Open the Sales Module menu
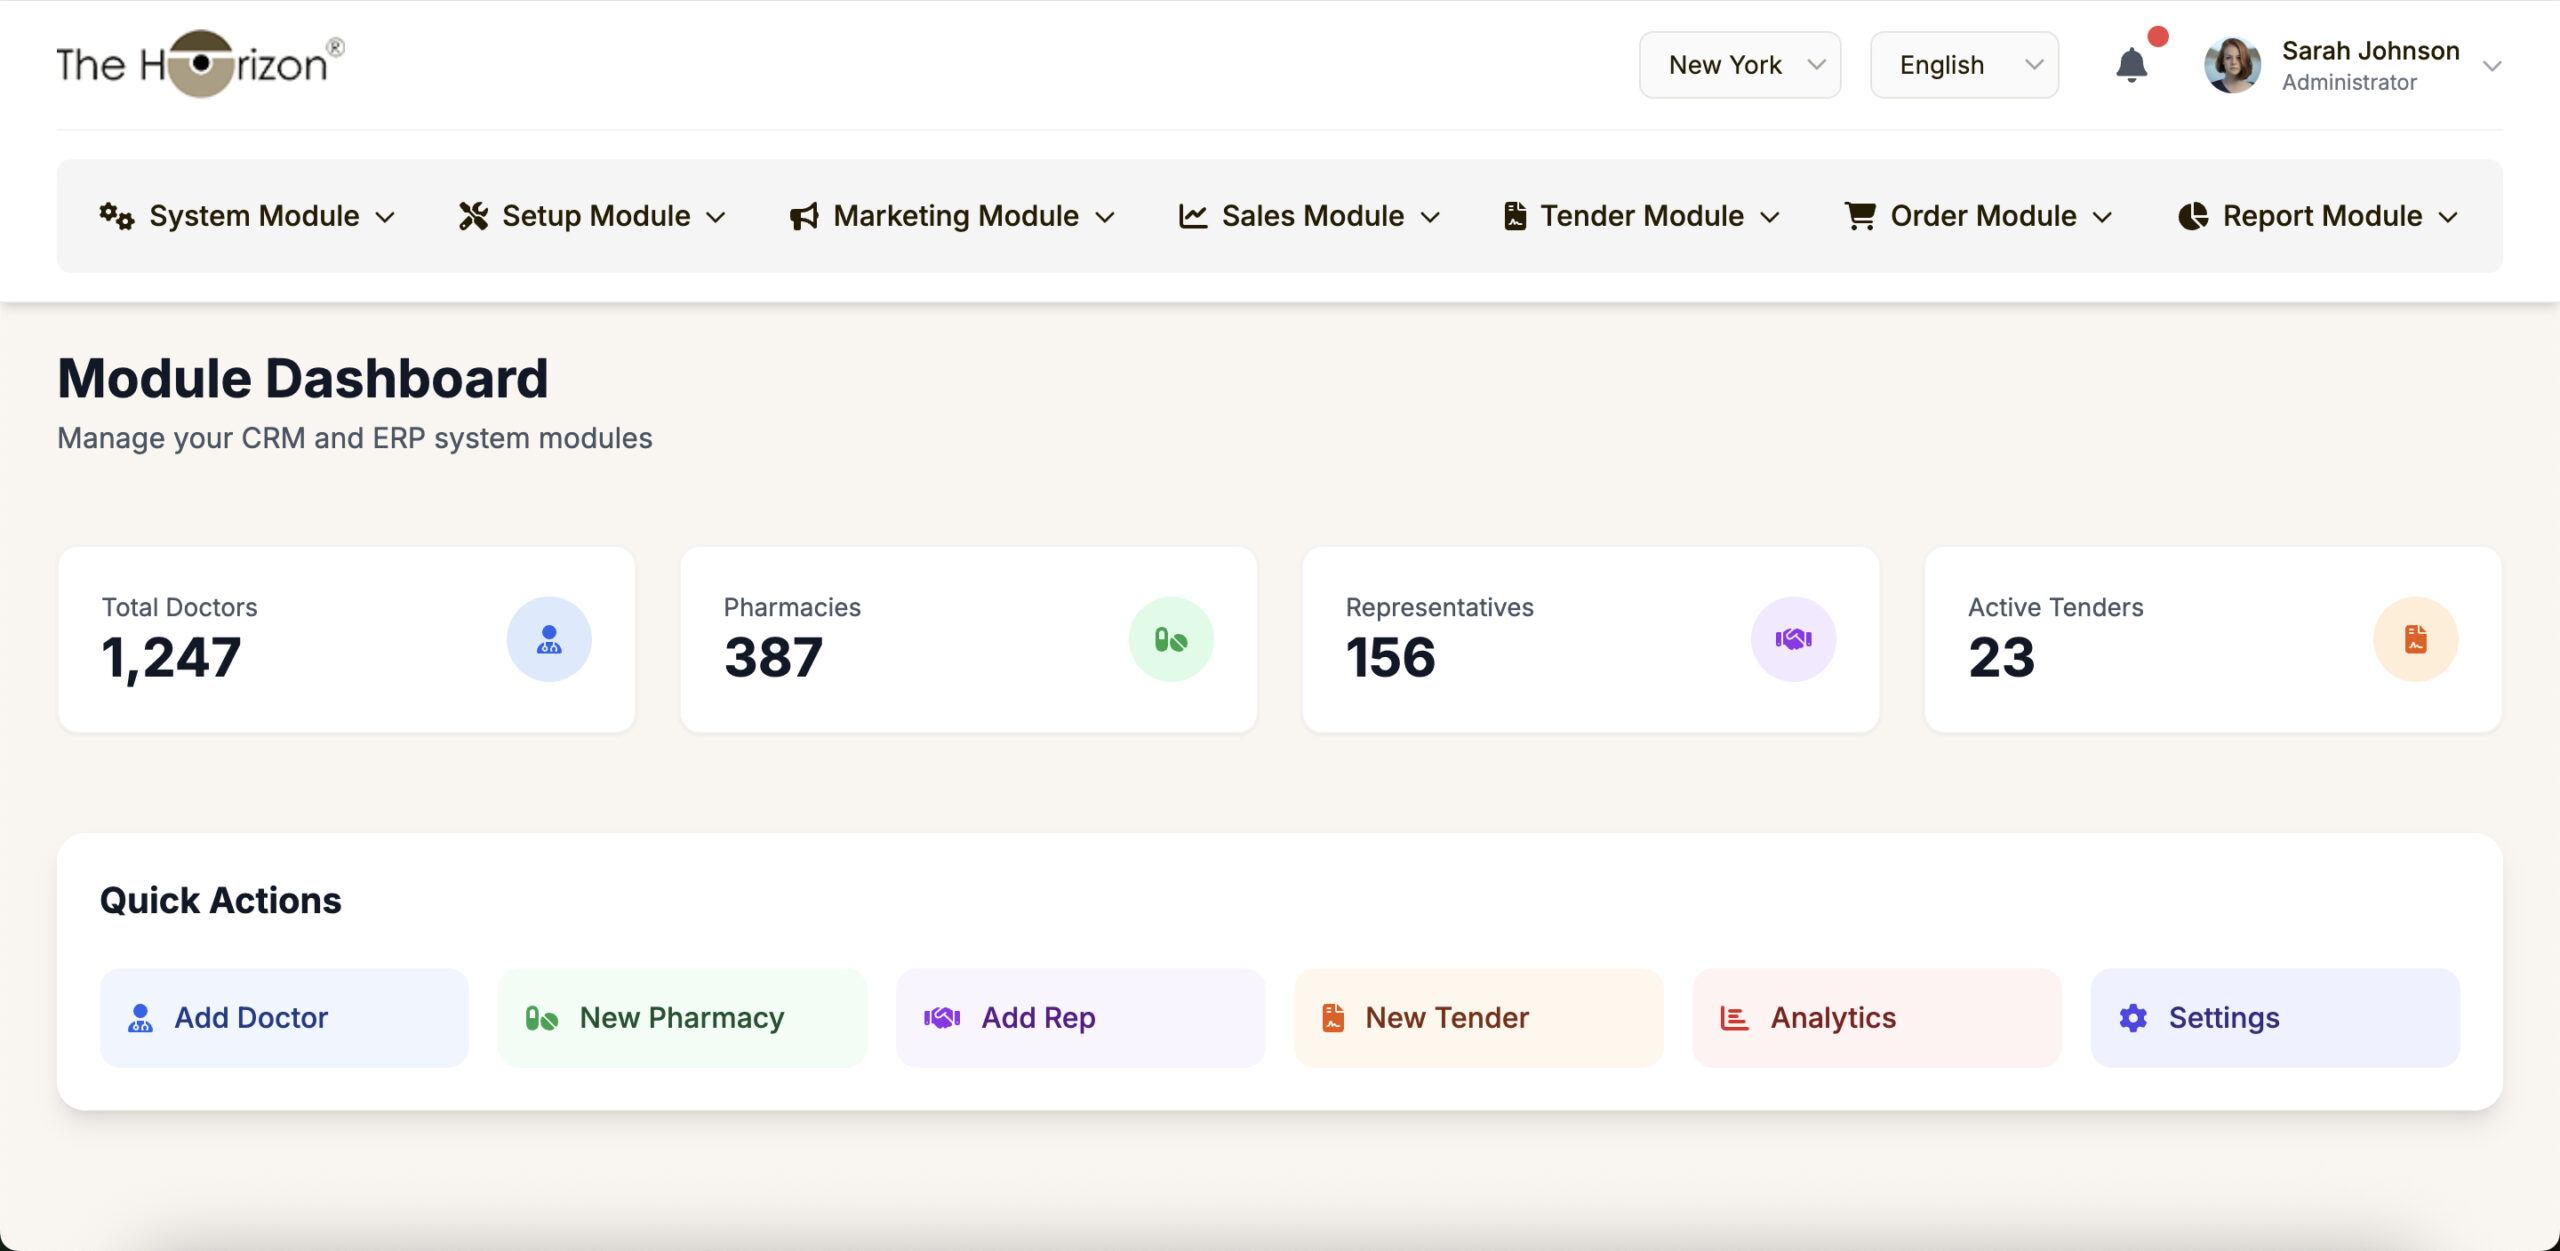2560x1251 pixels. (1310, 216)
